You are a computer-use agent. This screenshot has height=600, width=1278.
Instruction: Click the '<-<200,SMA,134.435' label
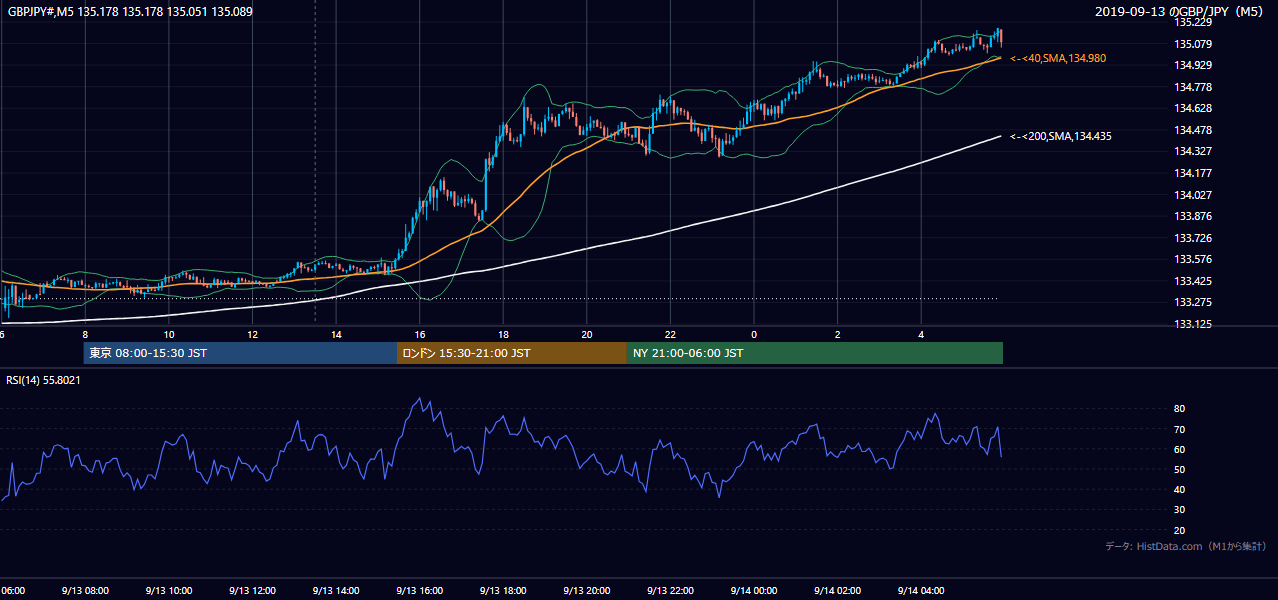coord(1061,136)
